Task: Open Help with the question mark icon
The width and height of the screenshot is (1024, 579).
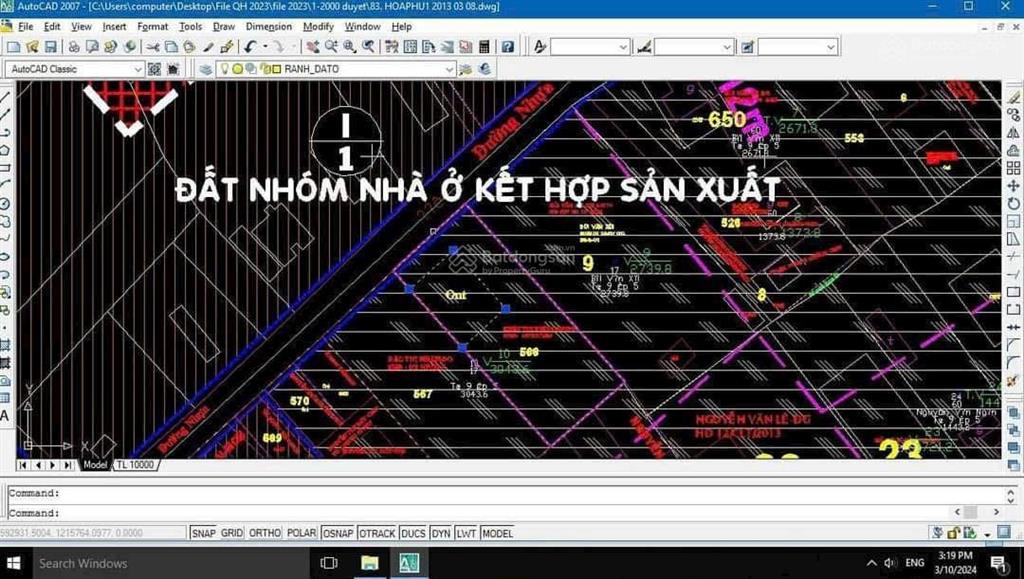Action: [x=507, y=47]
